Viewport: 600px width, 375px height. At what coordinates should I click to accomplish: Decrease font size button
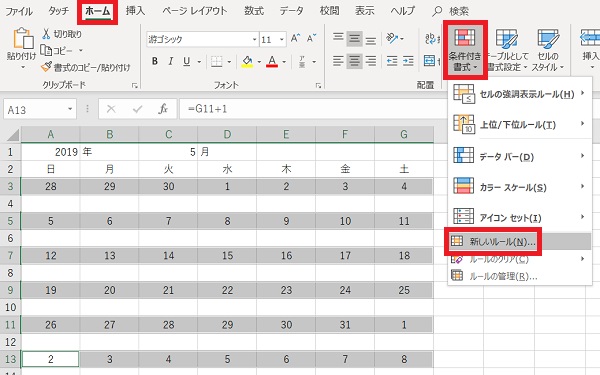pyautogui.click(x=311, y=38)
